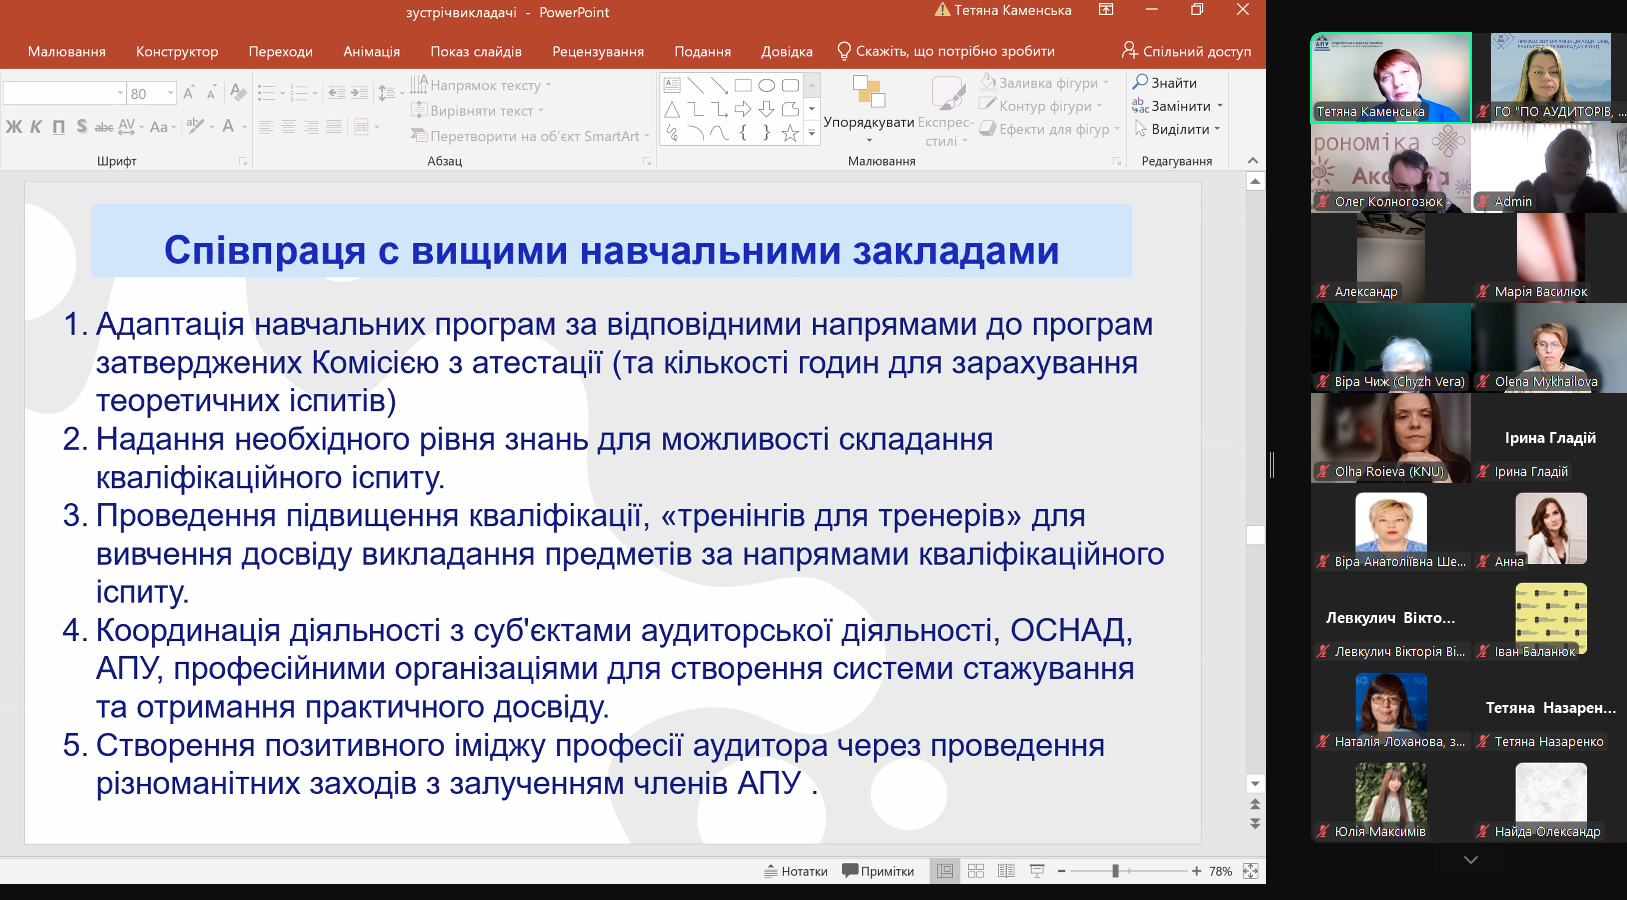Switch to Slide Sorter view
The width and height of the screenshot is (1627, 900).
(976, 871)
